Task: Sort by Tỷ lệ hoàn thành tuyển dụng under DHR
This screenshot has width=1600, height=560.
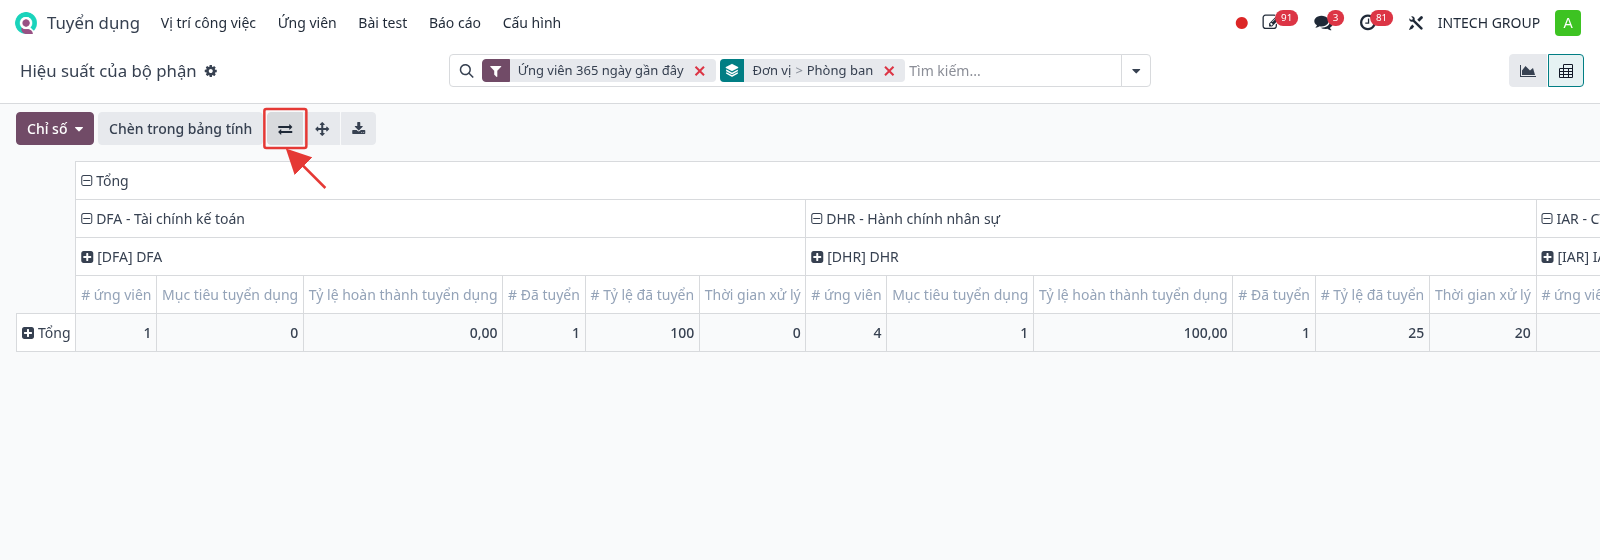Action: tap(1133, 295)
